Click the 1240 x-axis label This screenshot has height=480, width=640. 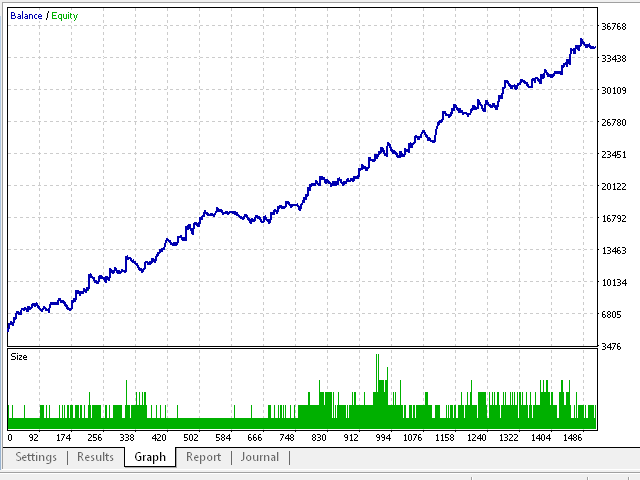(477, 438)
